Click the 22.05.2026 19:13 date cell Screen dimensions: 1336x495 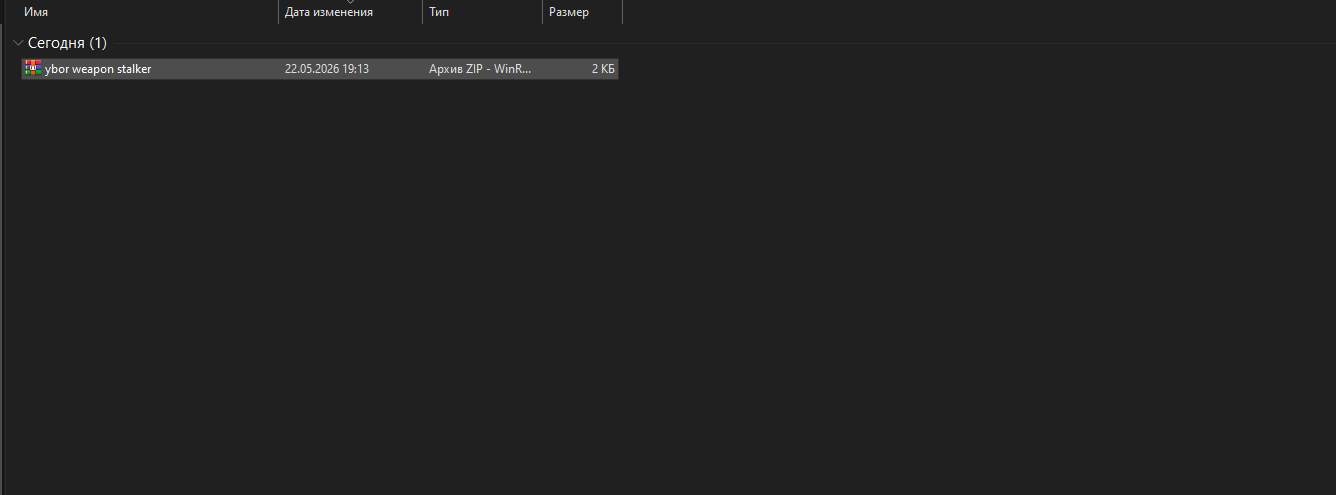(327, 69)
